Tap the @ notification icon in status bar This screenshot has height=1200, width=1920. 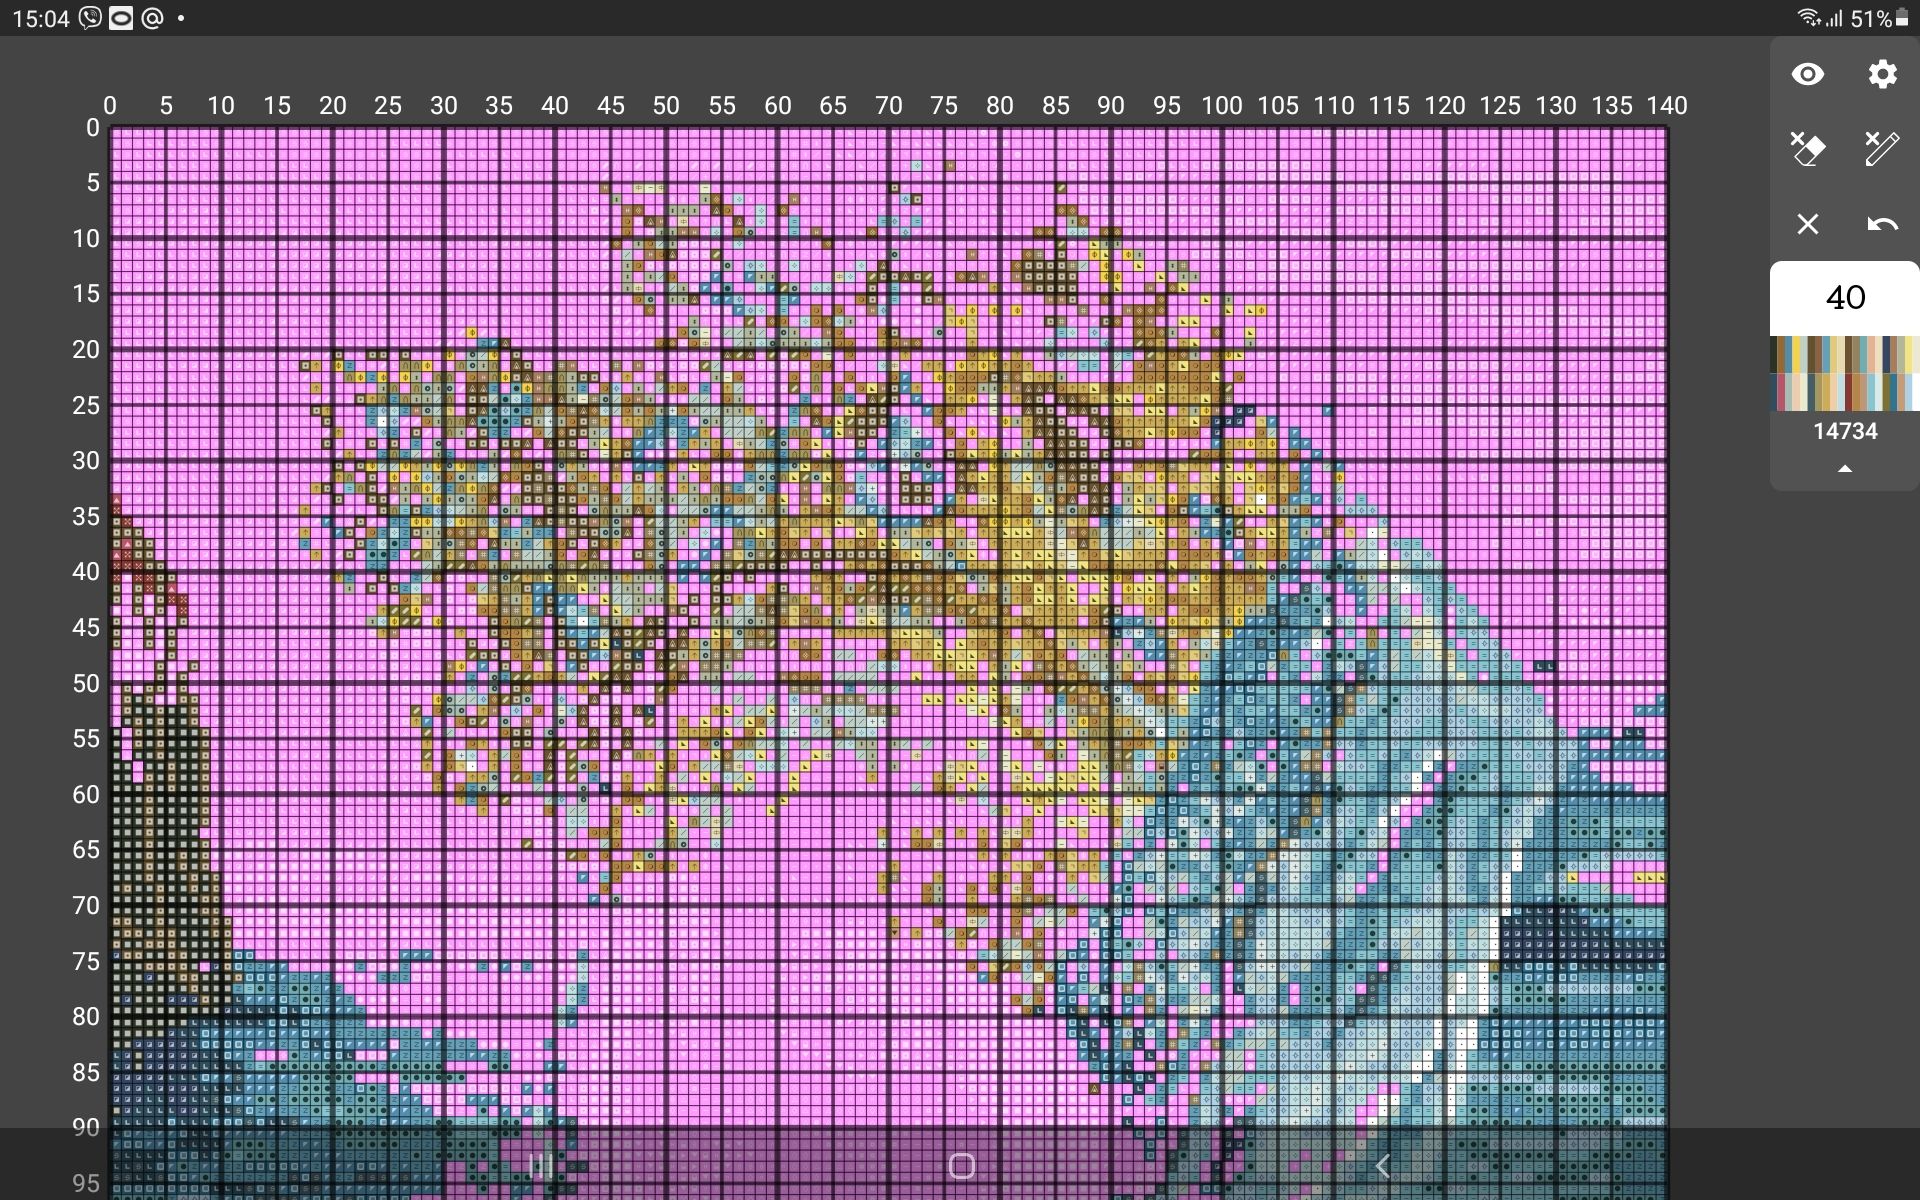pos(152,18)
